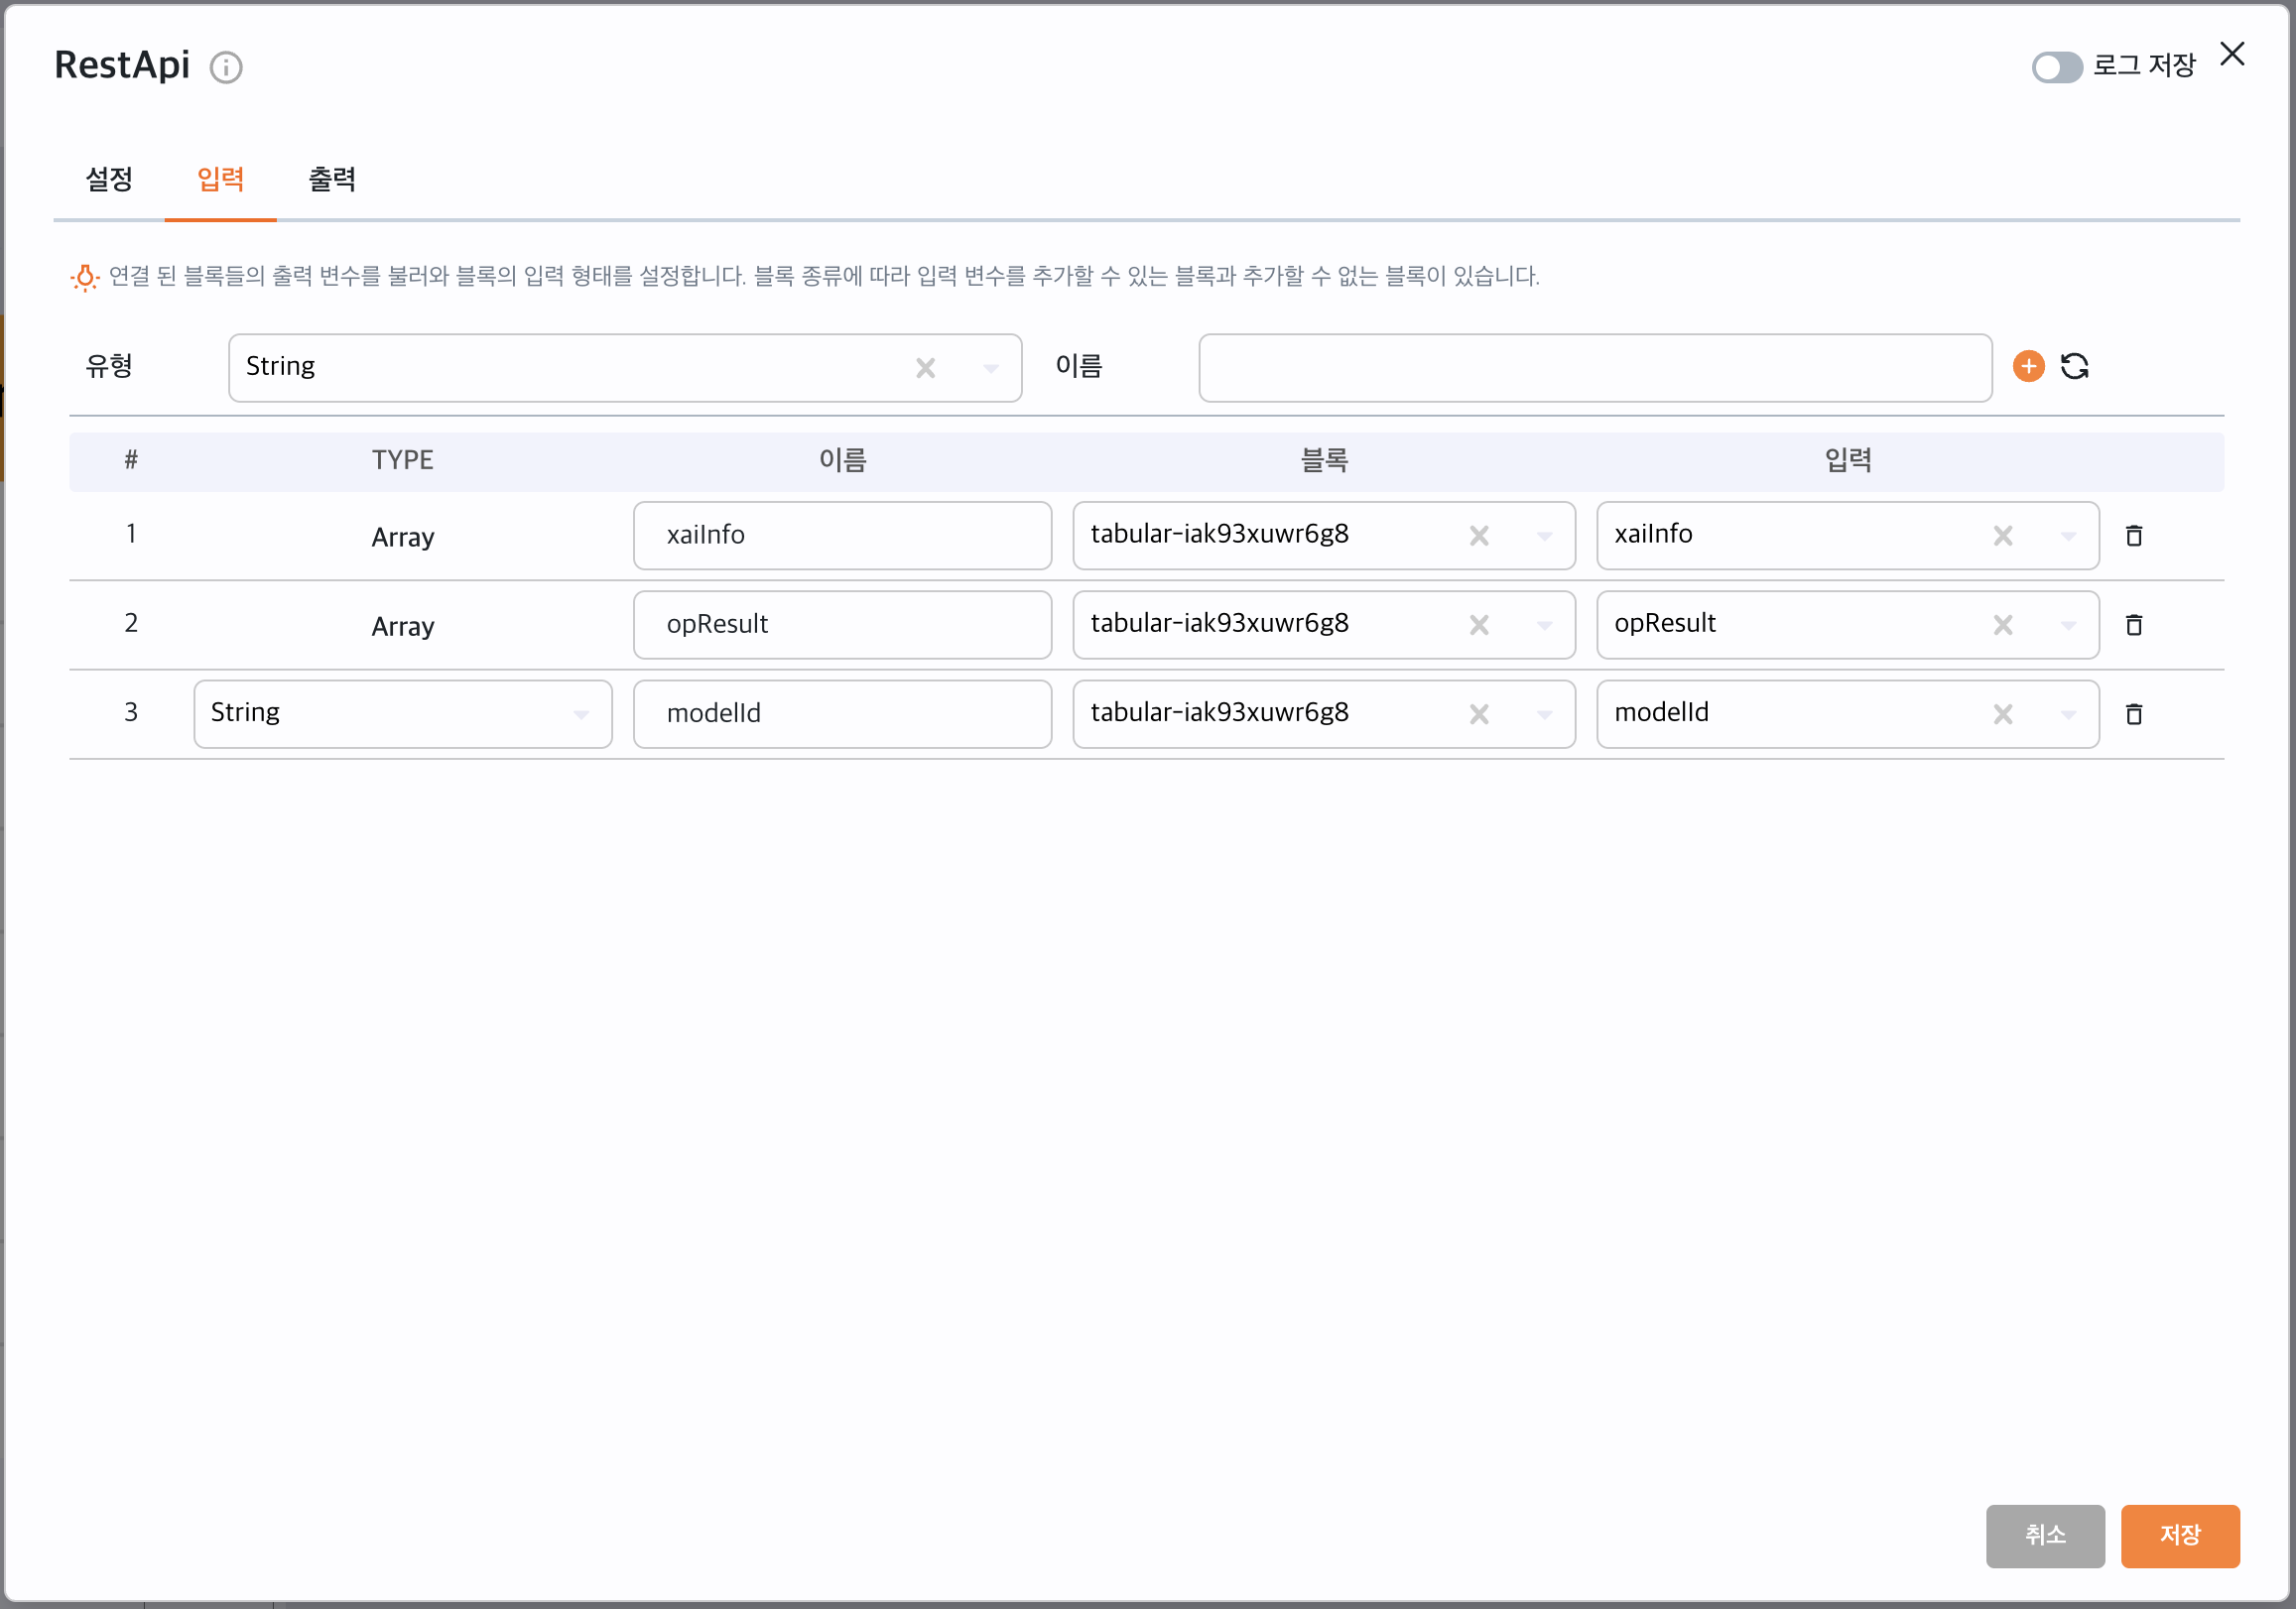The width and height of the screenshot is (2296, 1609).
Task: Open the RestApi info icon
Action: [226, 67]
